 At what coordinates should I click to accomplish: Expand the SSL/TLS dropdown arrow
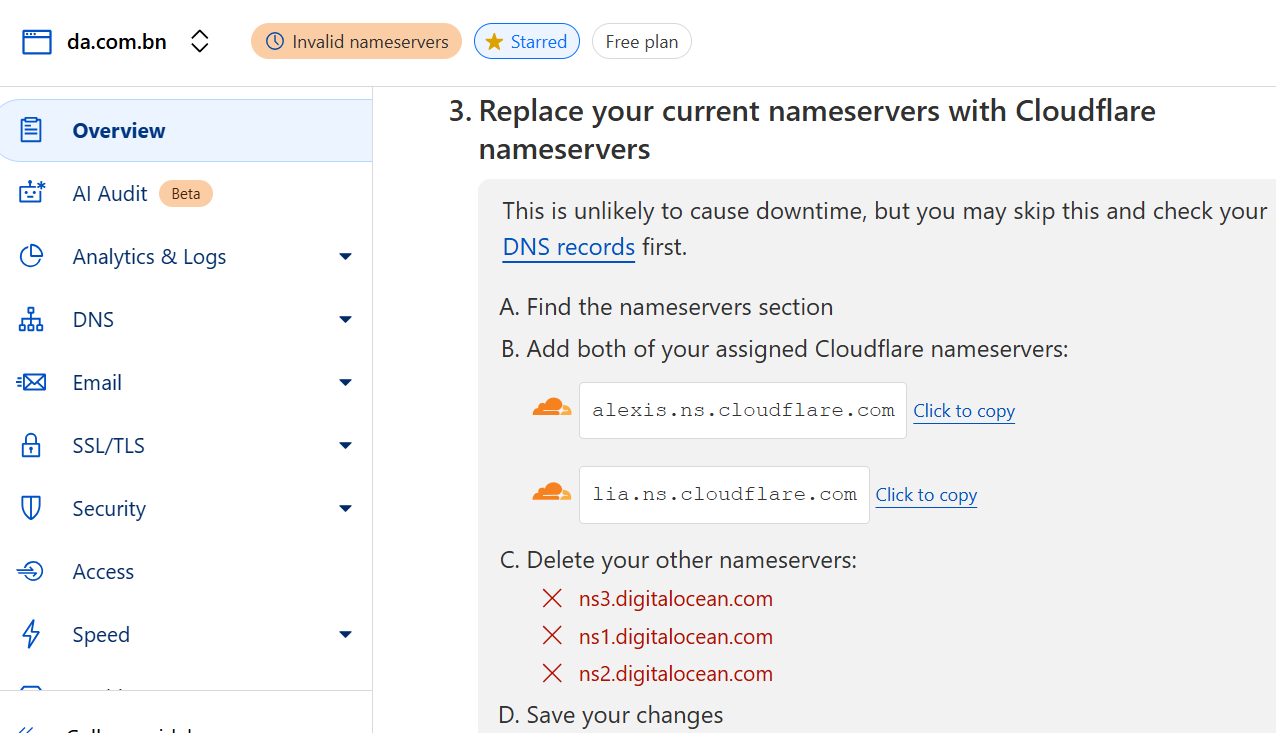pyautogui.click(x=346, y=446)
